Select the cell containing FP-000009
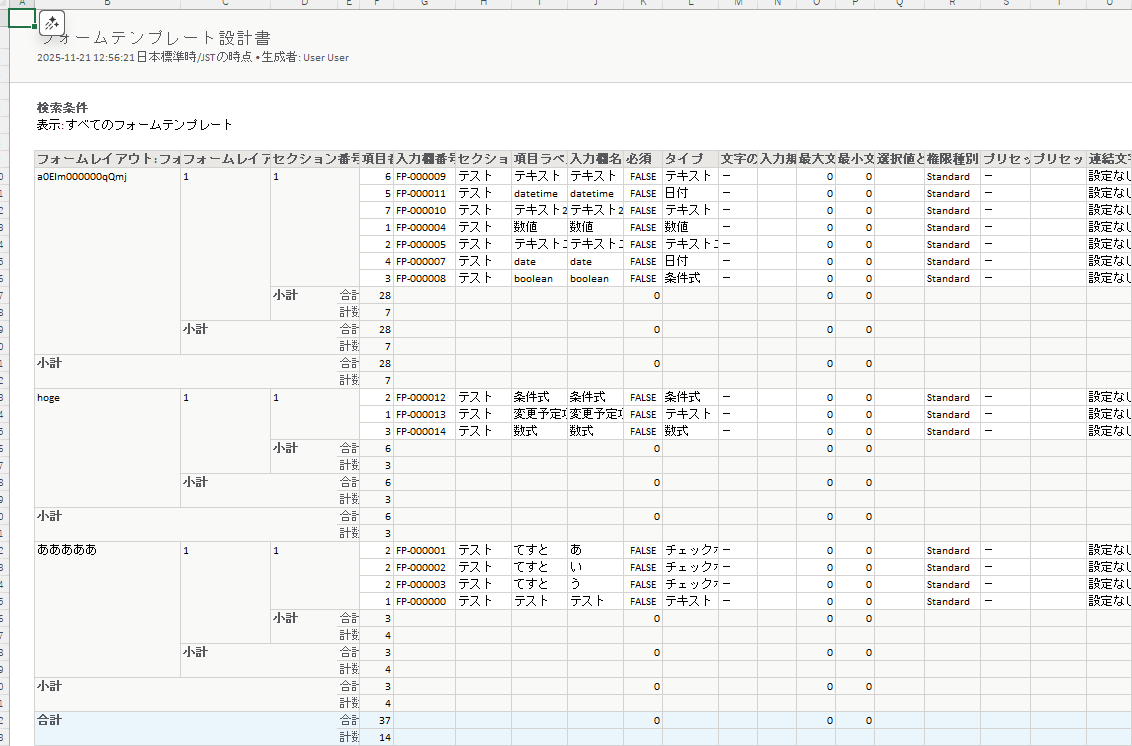Screen dimensions: 1132x746 click(424, 177)
